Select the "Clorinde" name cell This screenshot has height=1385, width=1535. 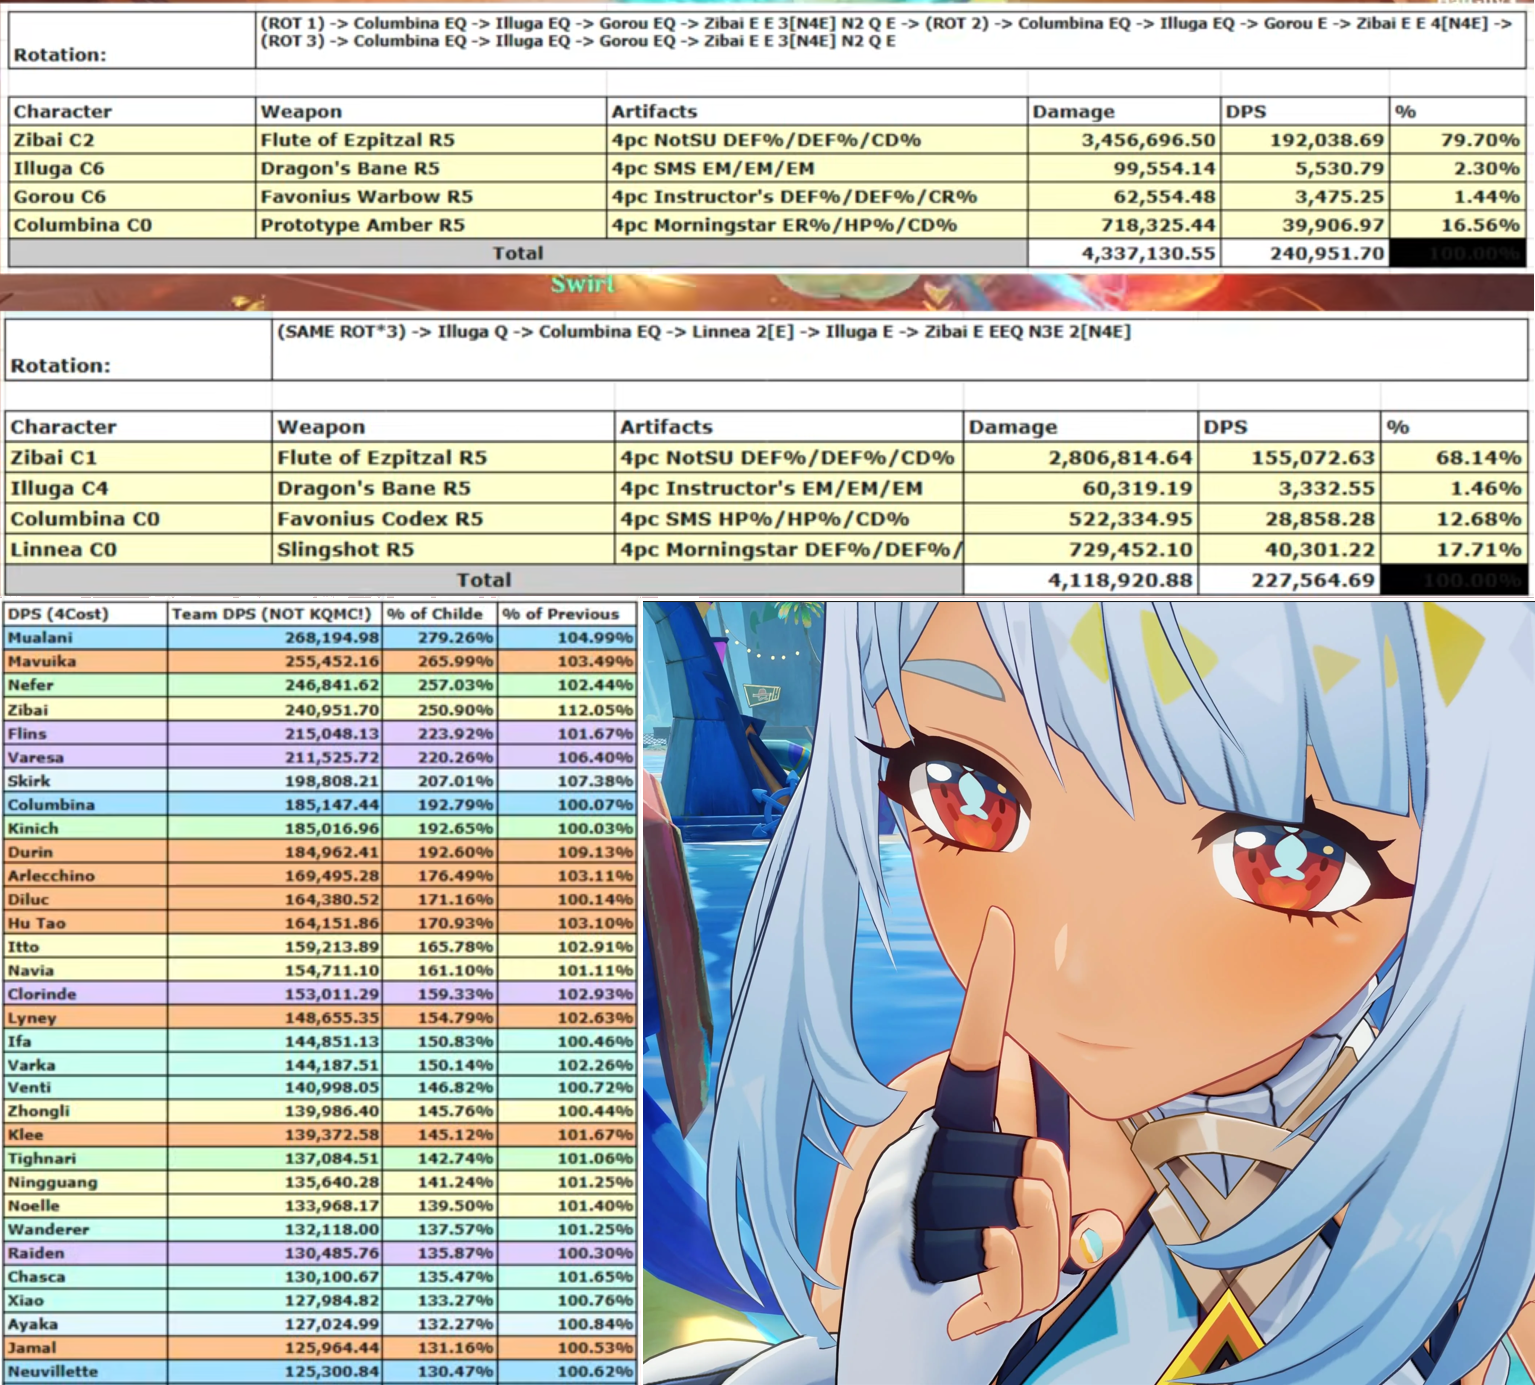coord(85,994)
